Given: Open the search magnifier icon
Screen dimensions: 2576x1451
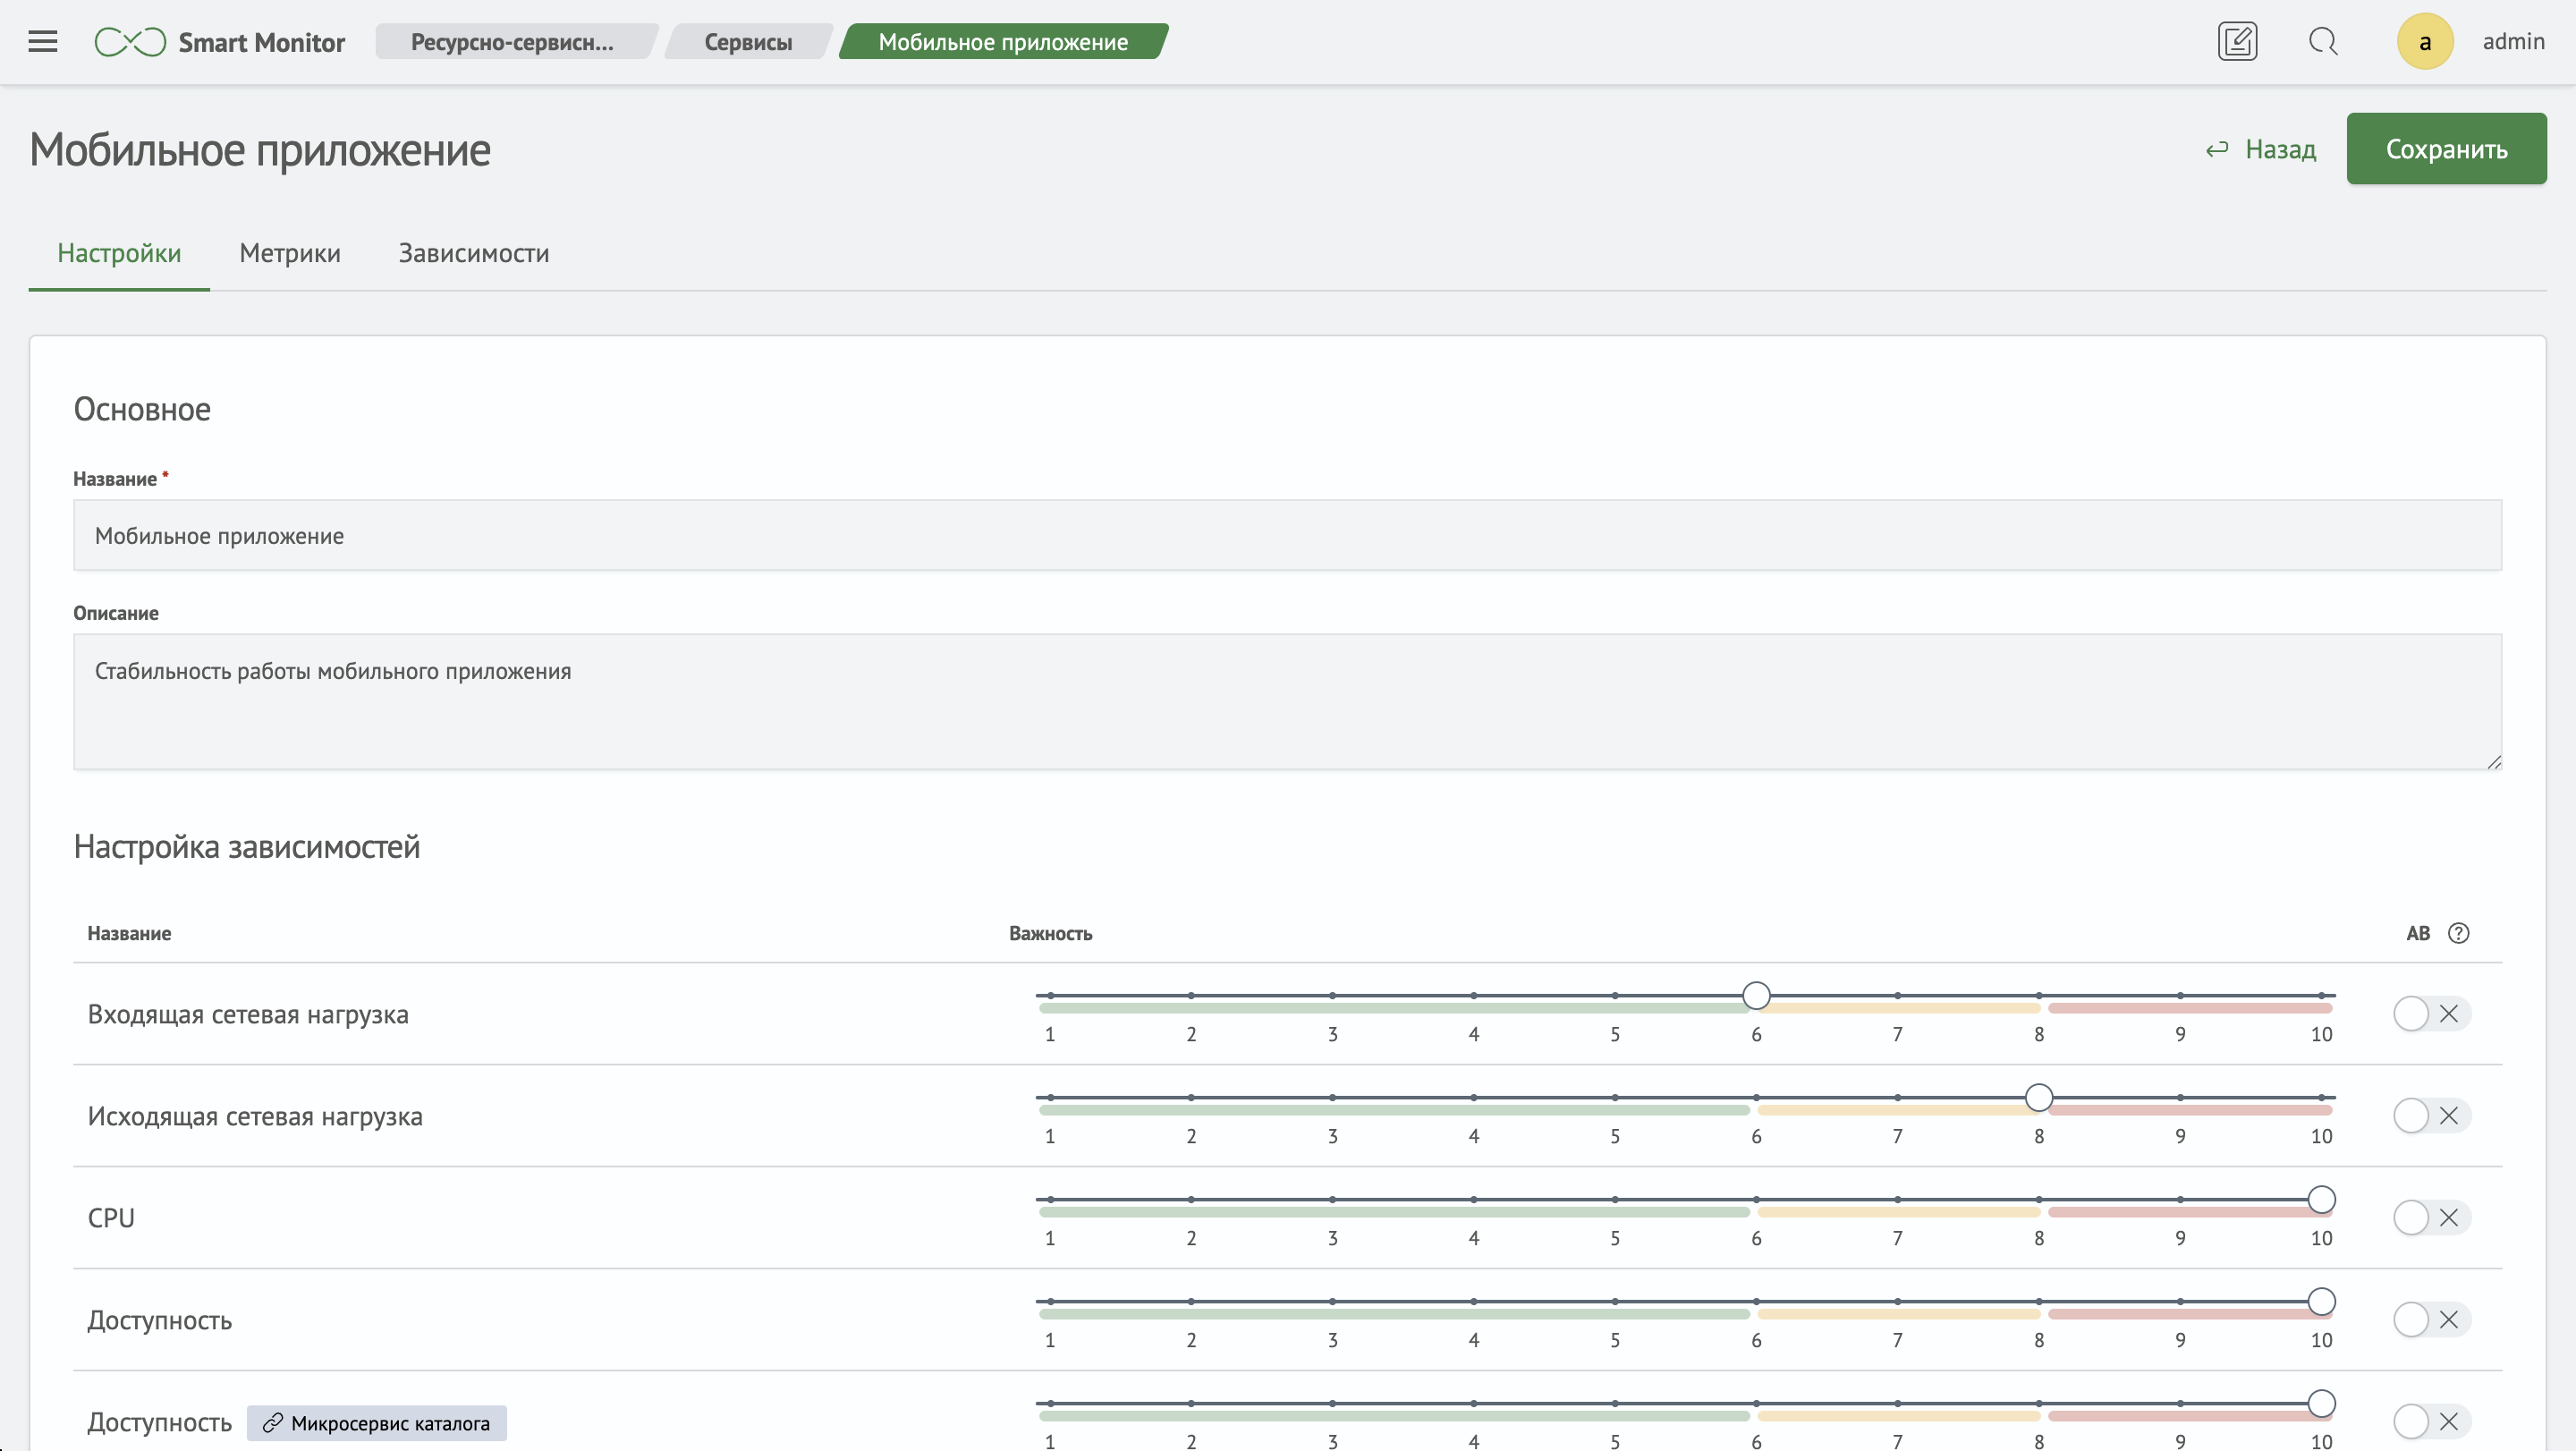Looking at the screenshot, I should coord(2323,41).
